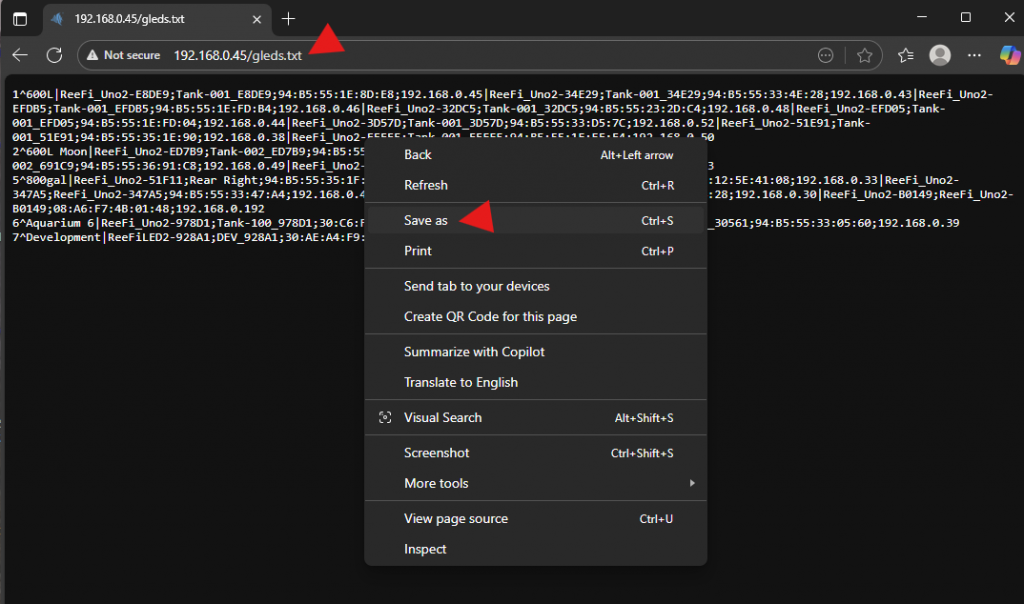Click the address bar URL field

point(450,56)
